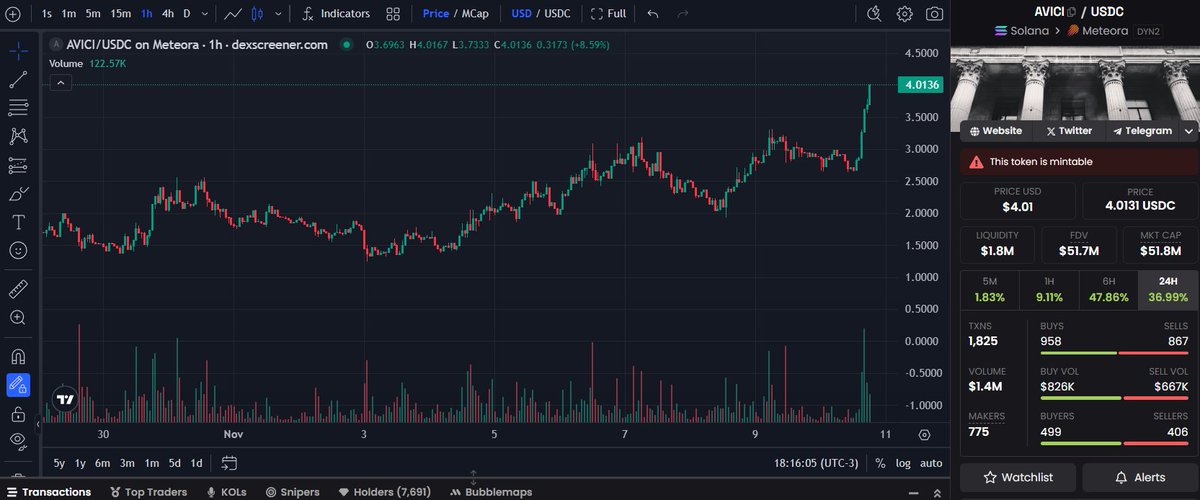The height and width of the screenshot is (500, 1200).
Task: Select the trend line drawing tool
Action: pos(18,80)
